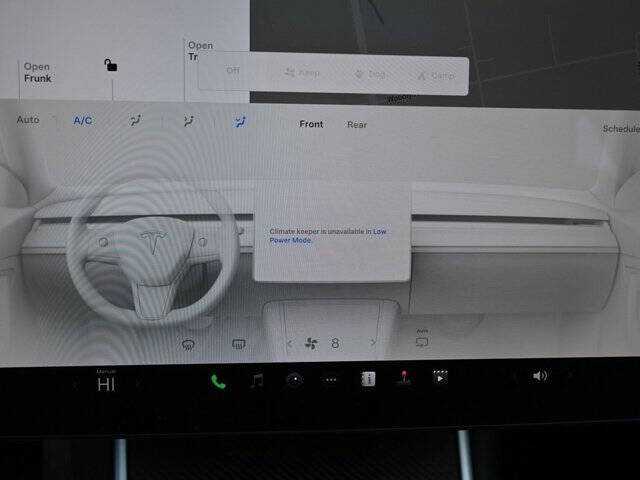Toggle the blue feet-level airflow icon
The image size is (640, 480).
240,122
